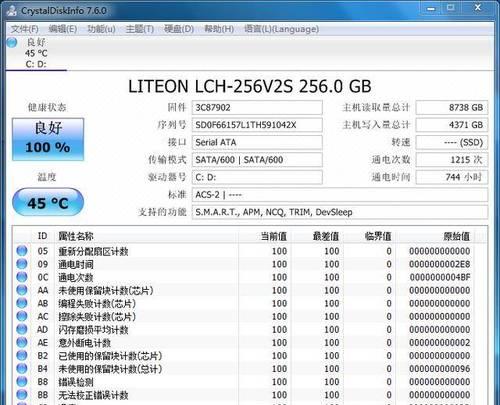Open the 文件(F) menu
Image resolution: width=500 pixels, height=405 pixels.
25,29
